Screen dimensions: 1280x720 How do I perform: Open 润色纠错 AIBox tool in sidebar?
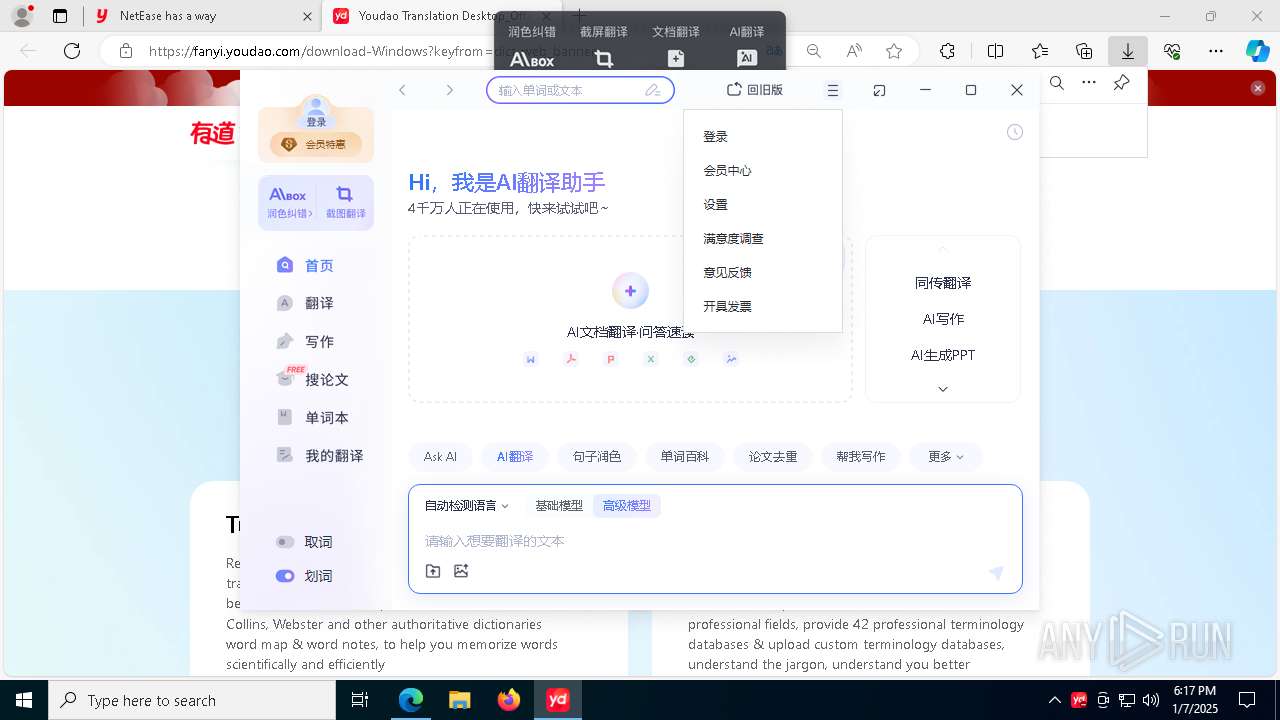pyautogui.click(x=288, y=202)
